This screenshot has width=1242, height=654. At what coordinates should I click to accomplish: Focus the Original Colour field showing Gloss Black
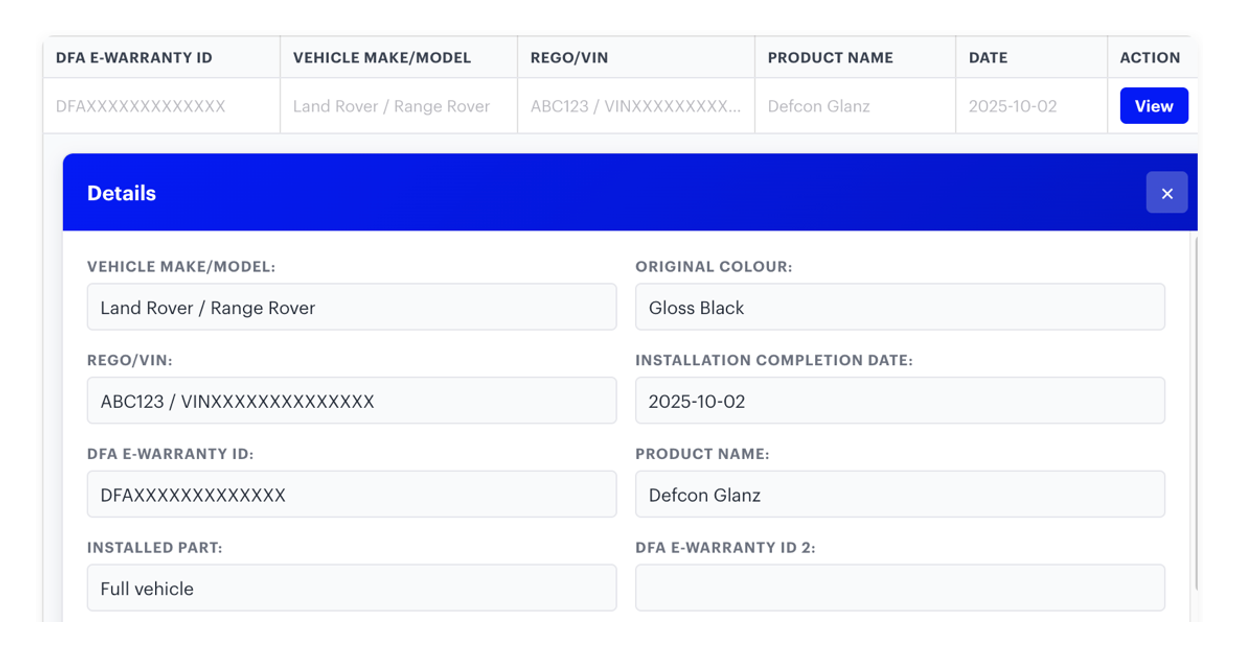[x=899, y=308]
